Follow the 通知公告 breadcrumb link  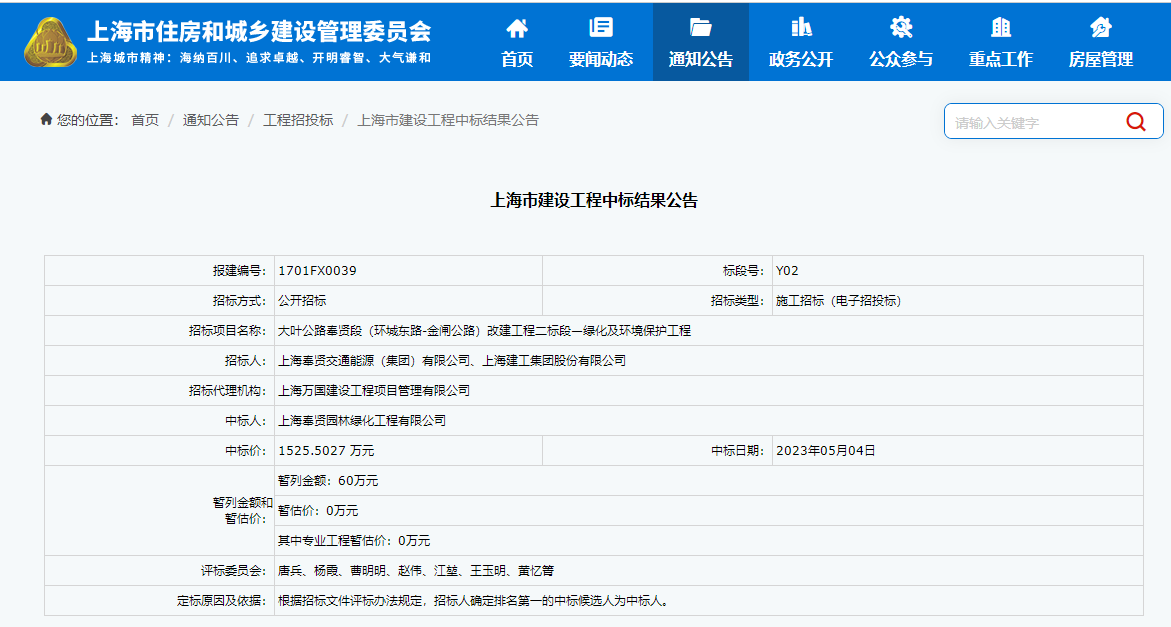(x=210, y=120)
